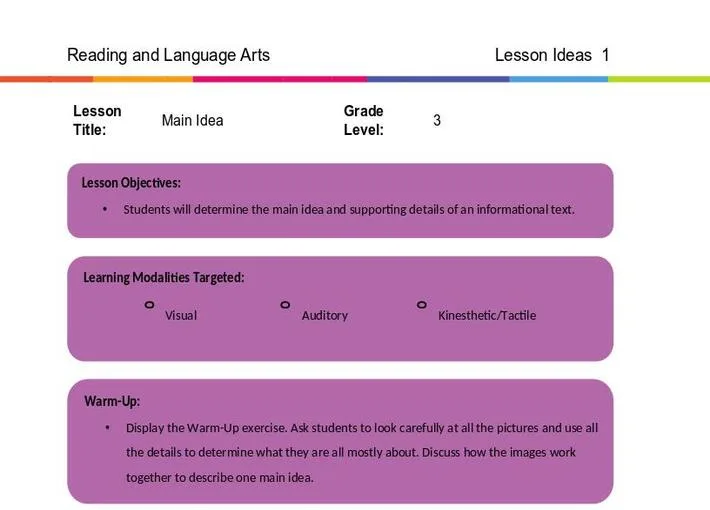Screen dimensions: 710x510
Task: Click the Visual label text
Action: [181, 315]
